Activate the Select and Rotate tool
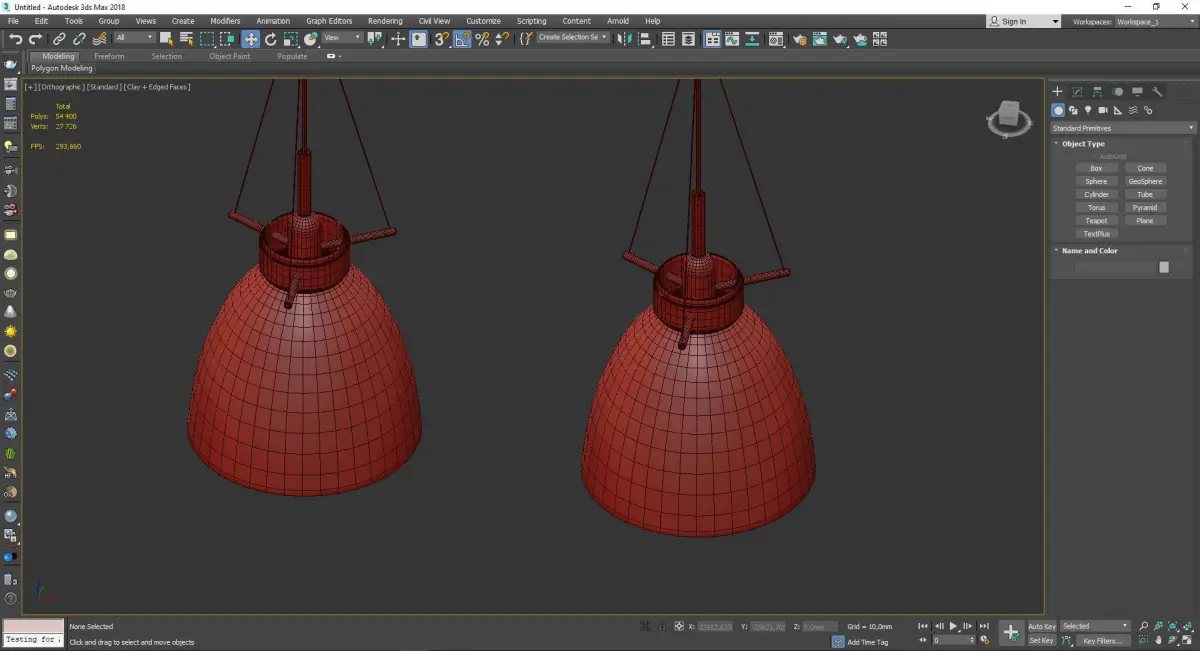1200x651 pixels. tap(270, 39)
